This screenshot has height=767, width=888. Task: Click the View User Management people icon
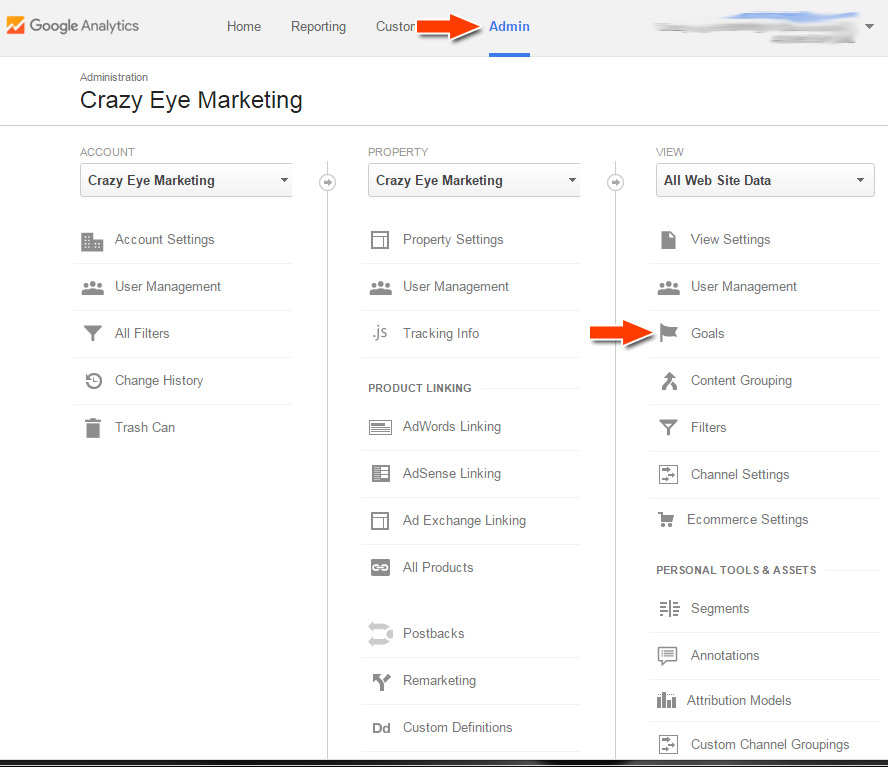point(668,288)
